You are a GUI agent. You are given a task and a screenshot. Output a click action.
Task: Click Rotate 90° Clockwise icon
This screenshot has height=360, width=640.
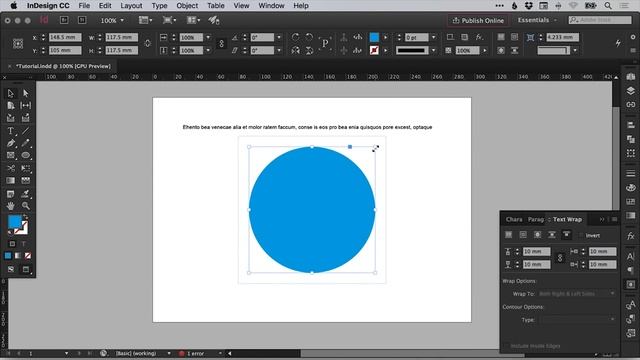coord(295,37)
